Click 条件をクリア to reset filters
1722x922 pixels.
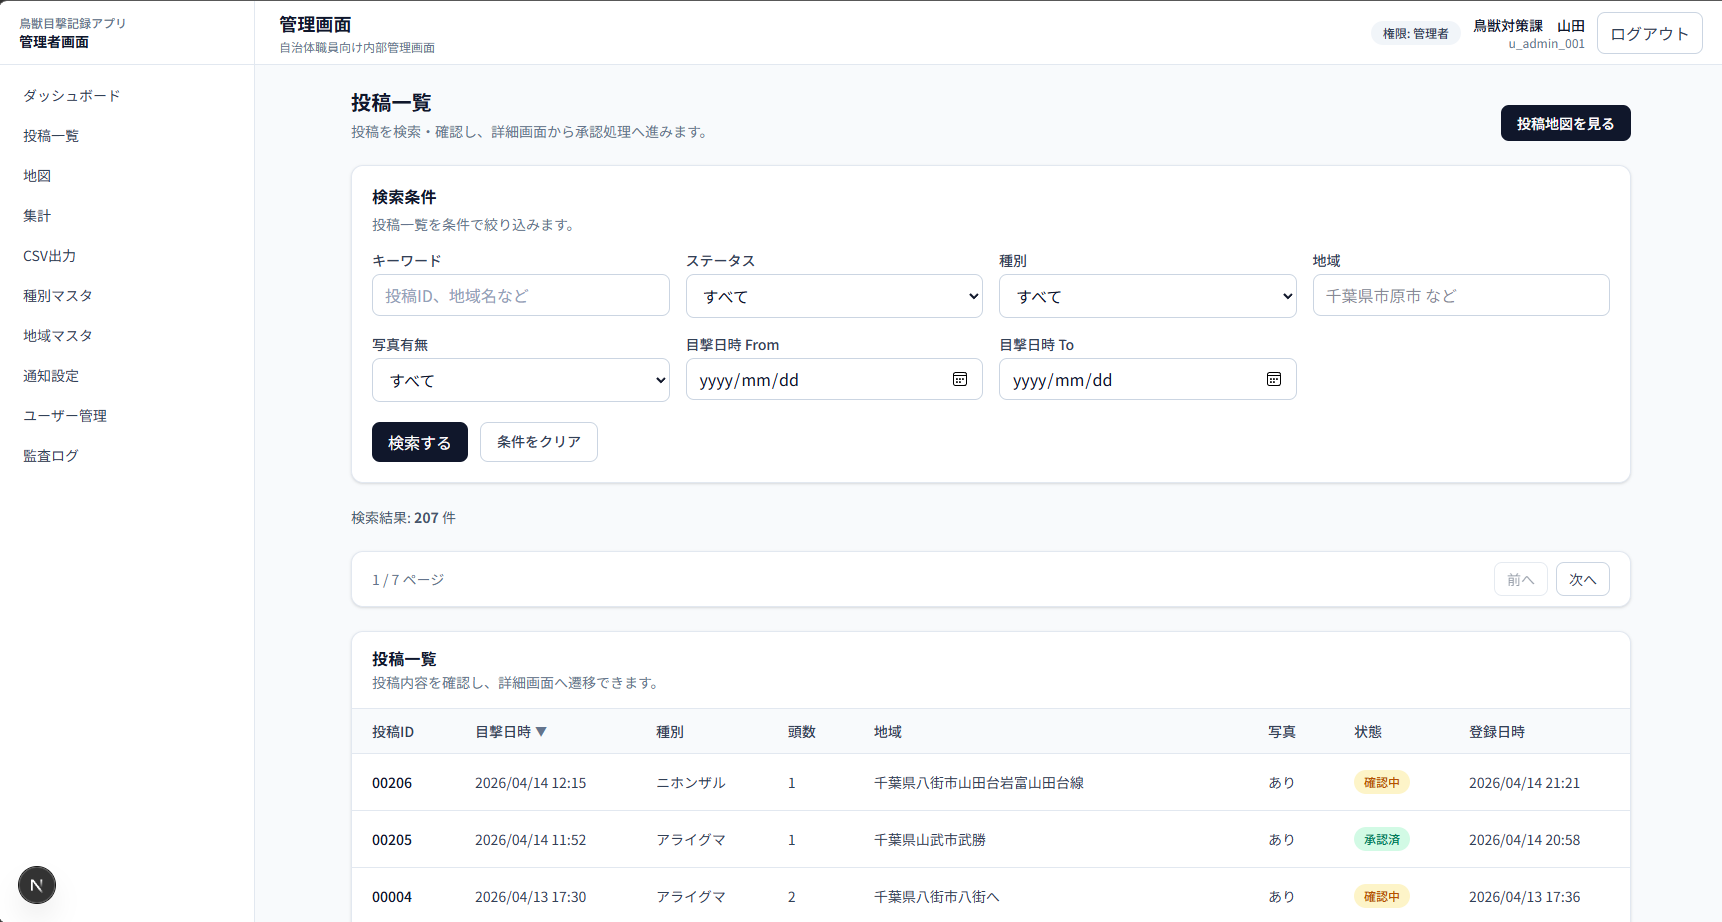[538, 442]
